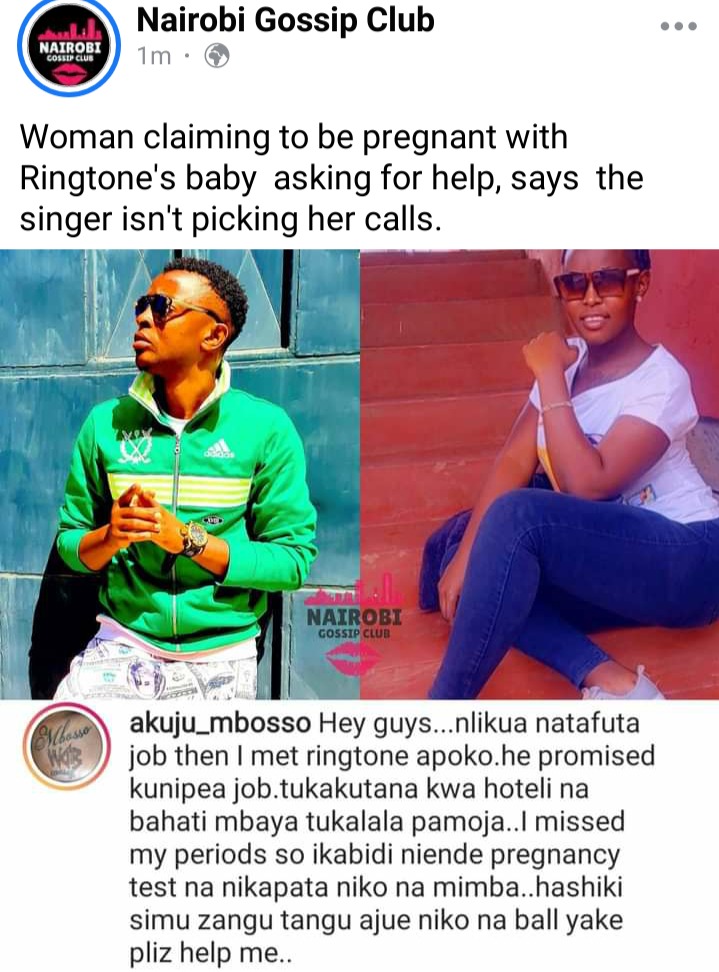Click the woman's sunglasses in right photo
Image resolution: width=719 pixels, height=972 pixels.
tap(595, 283)
